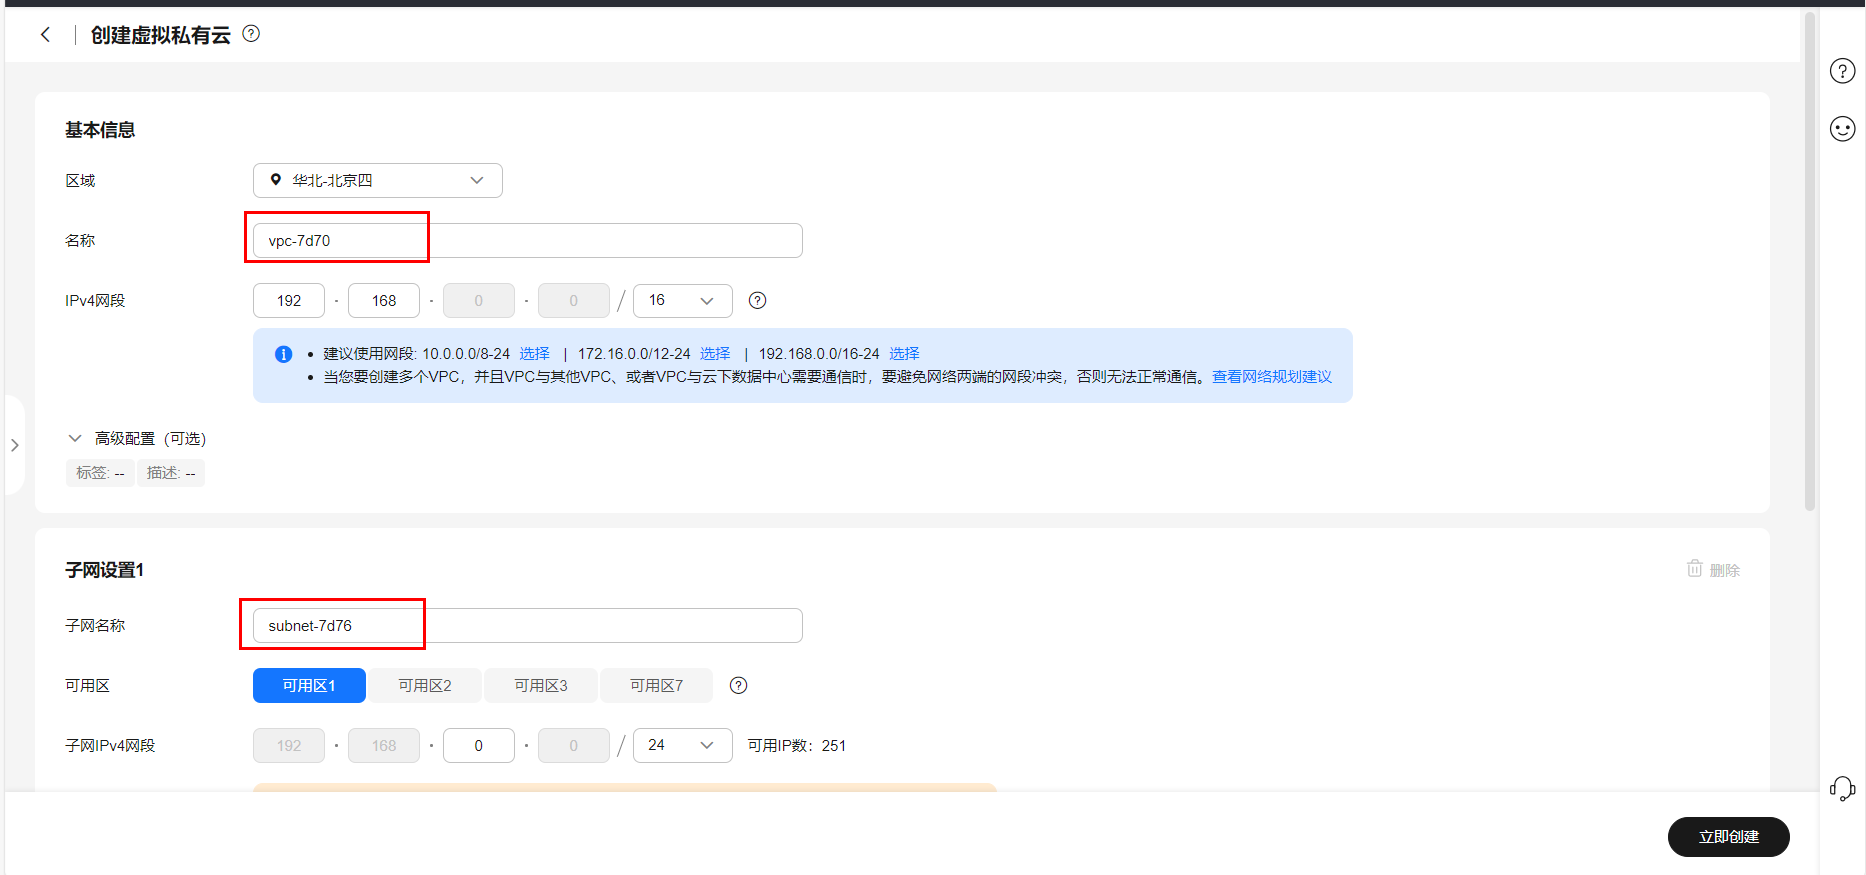Choose the 172.16.0.0/12-24 选择 link
Image resolution: width=1866 pixels, height=875 pixels.
coord(715,353)
